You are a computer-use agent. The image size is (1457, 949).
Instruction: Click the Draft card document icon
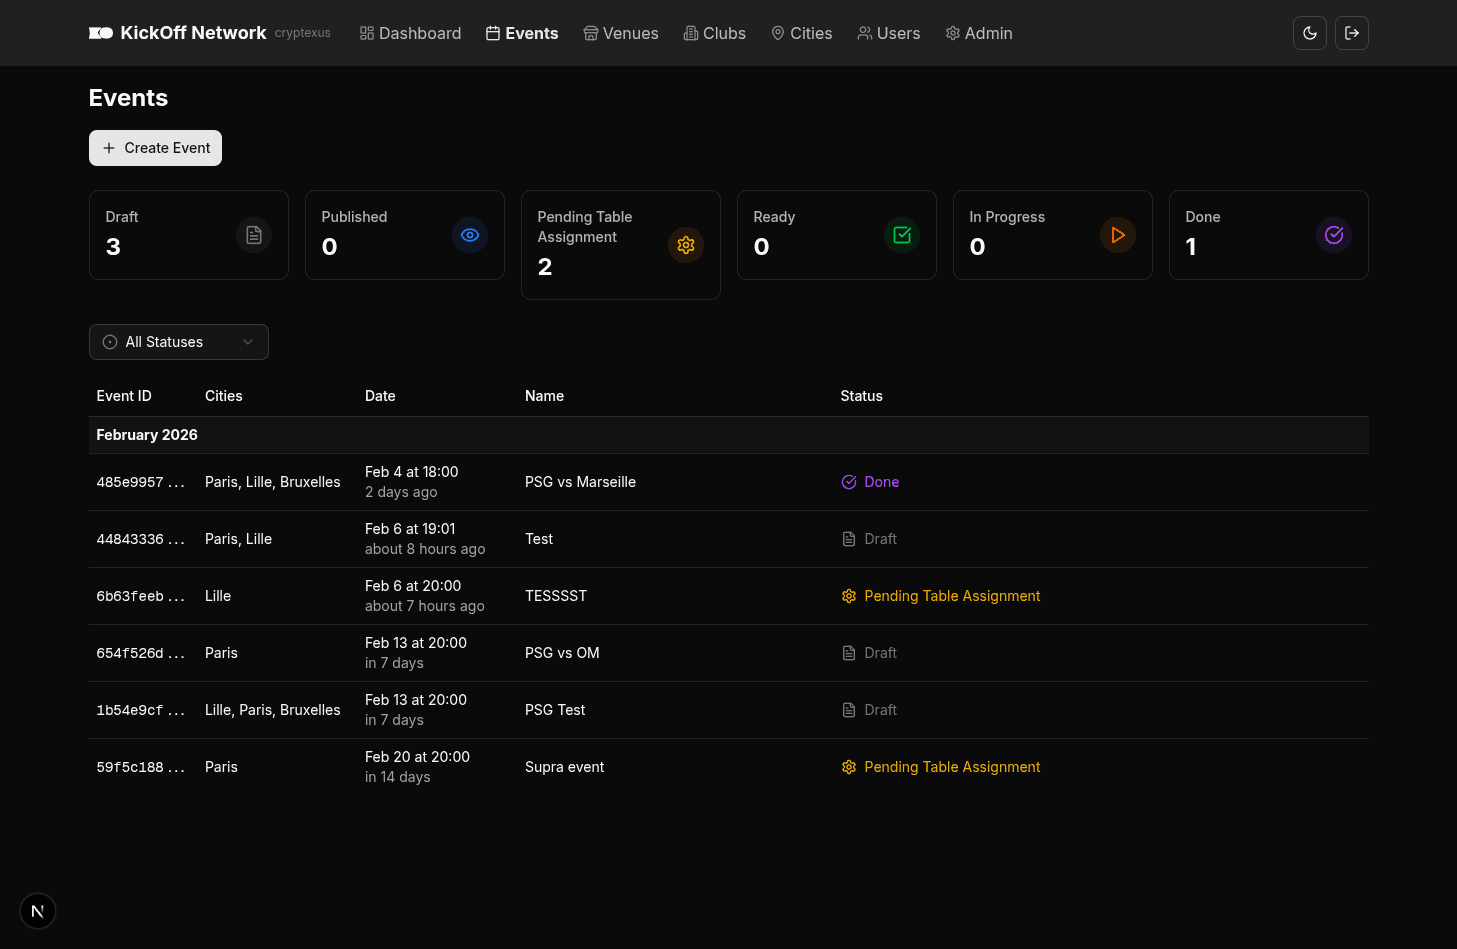pos(254,235)
